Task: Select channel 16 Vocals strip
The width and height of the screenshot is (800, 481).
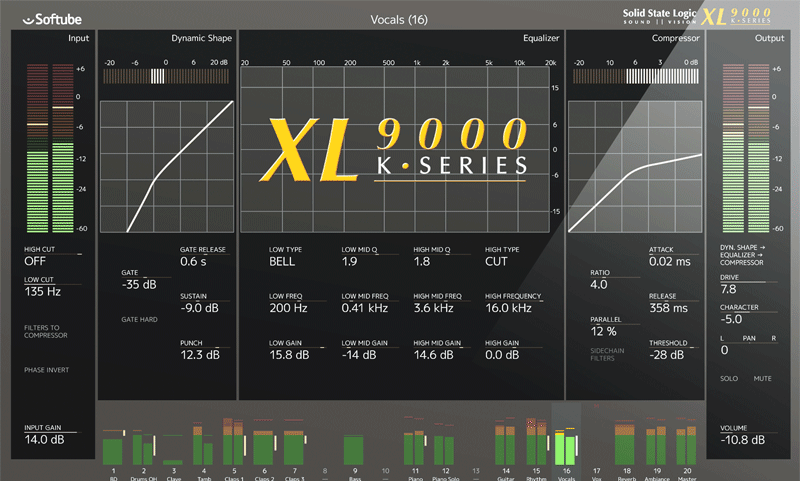Action: [566, 443]
